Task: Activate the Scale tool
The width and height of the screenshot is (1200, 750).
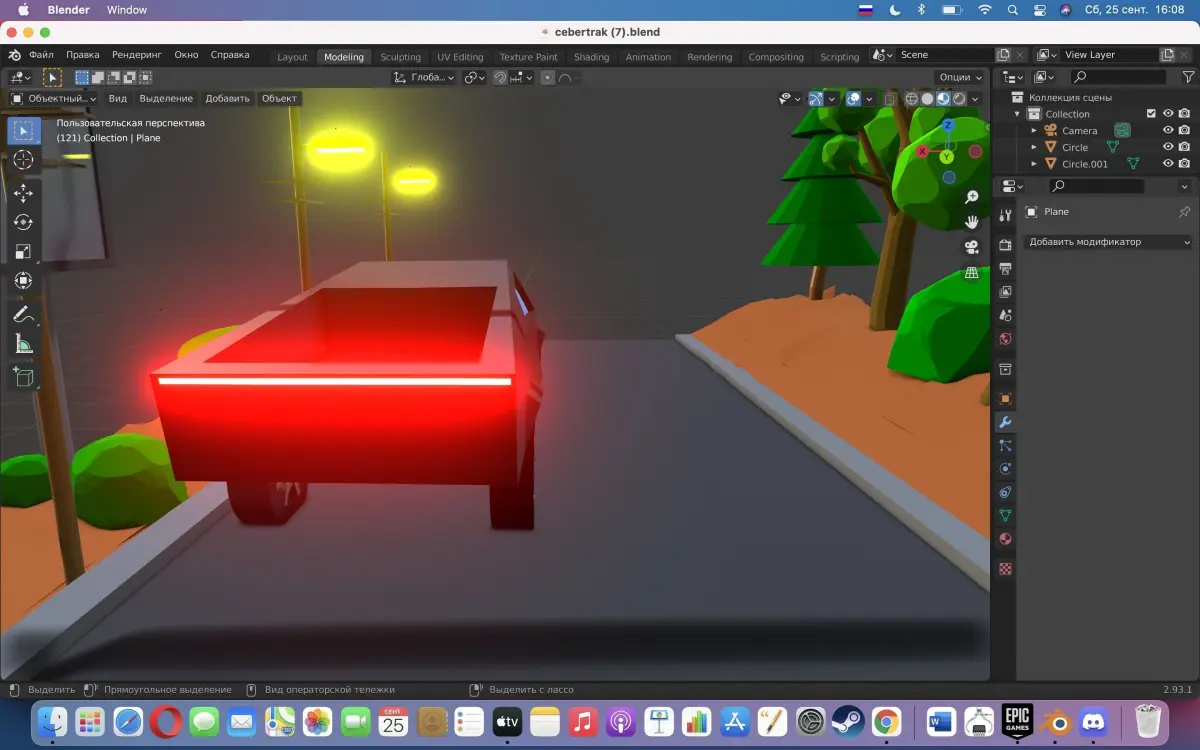Action: point(24,252)
